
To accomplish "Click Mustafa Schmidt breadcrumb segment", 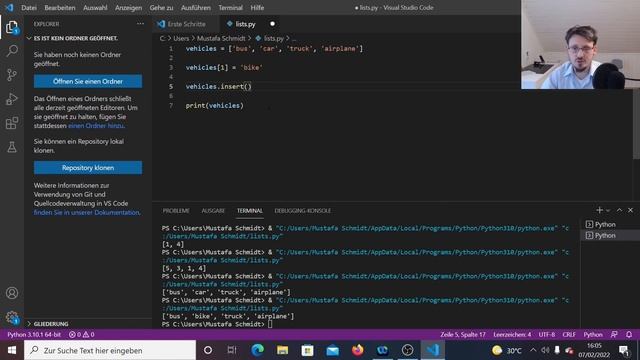I will tap(221, 38).
